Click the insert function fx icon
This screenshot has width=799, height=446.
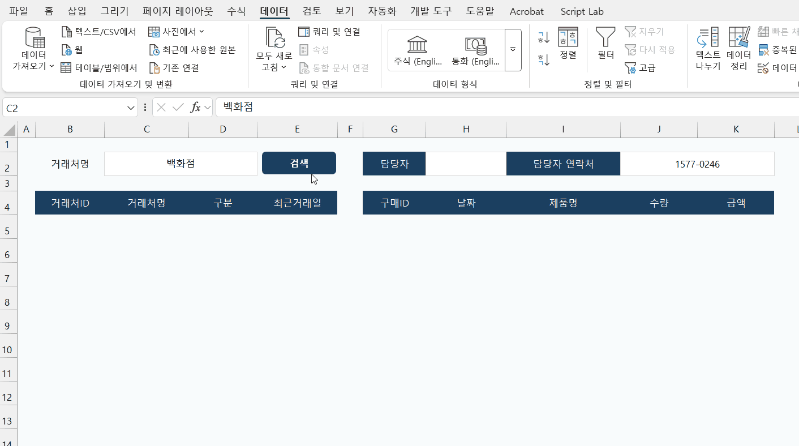(x=195, y=107)
